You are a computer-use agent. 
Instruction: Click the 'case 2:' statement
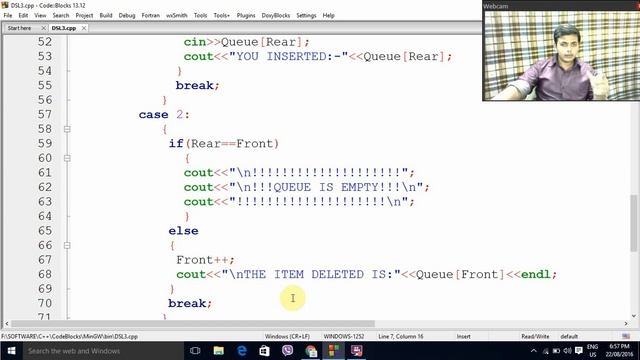click(x=164, y=115)
